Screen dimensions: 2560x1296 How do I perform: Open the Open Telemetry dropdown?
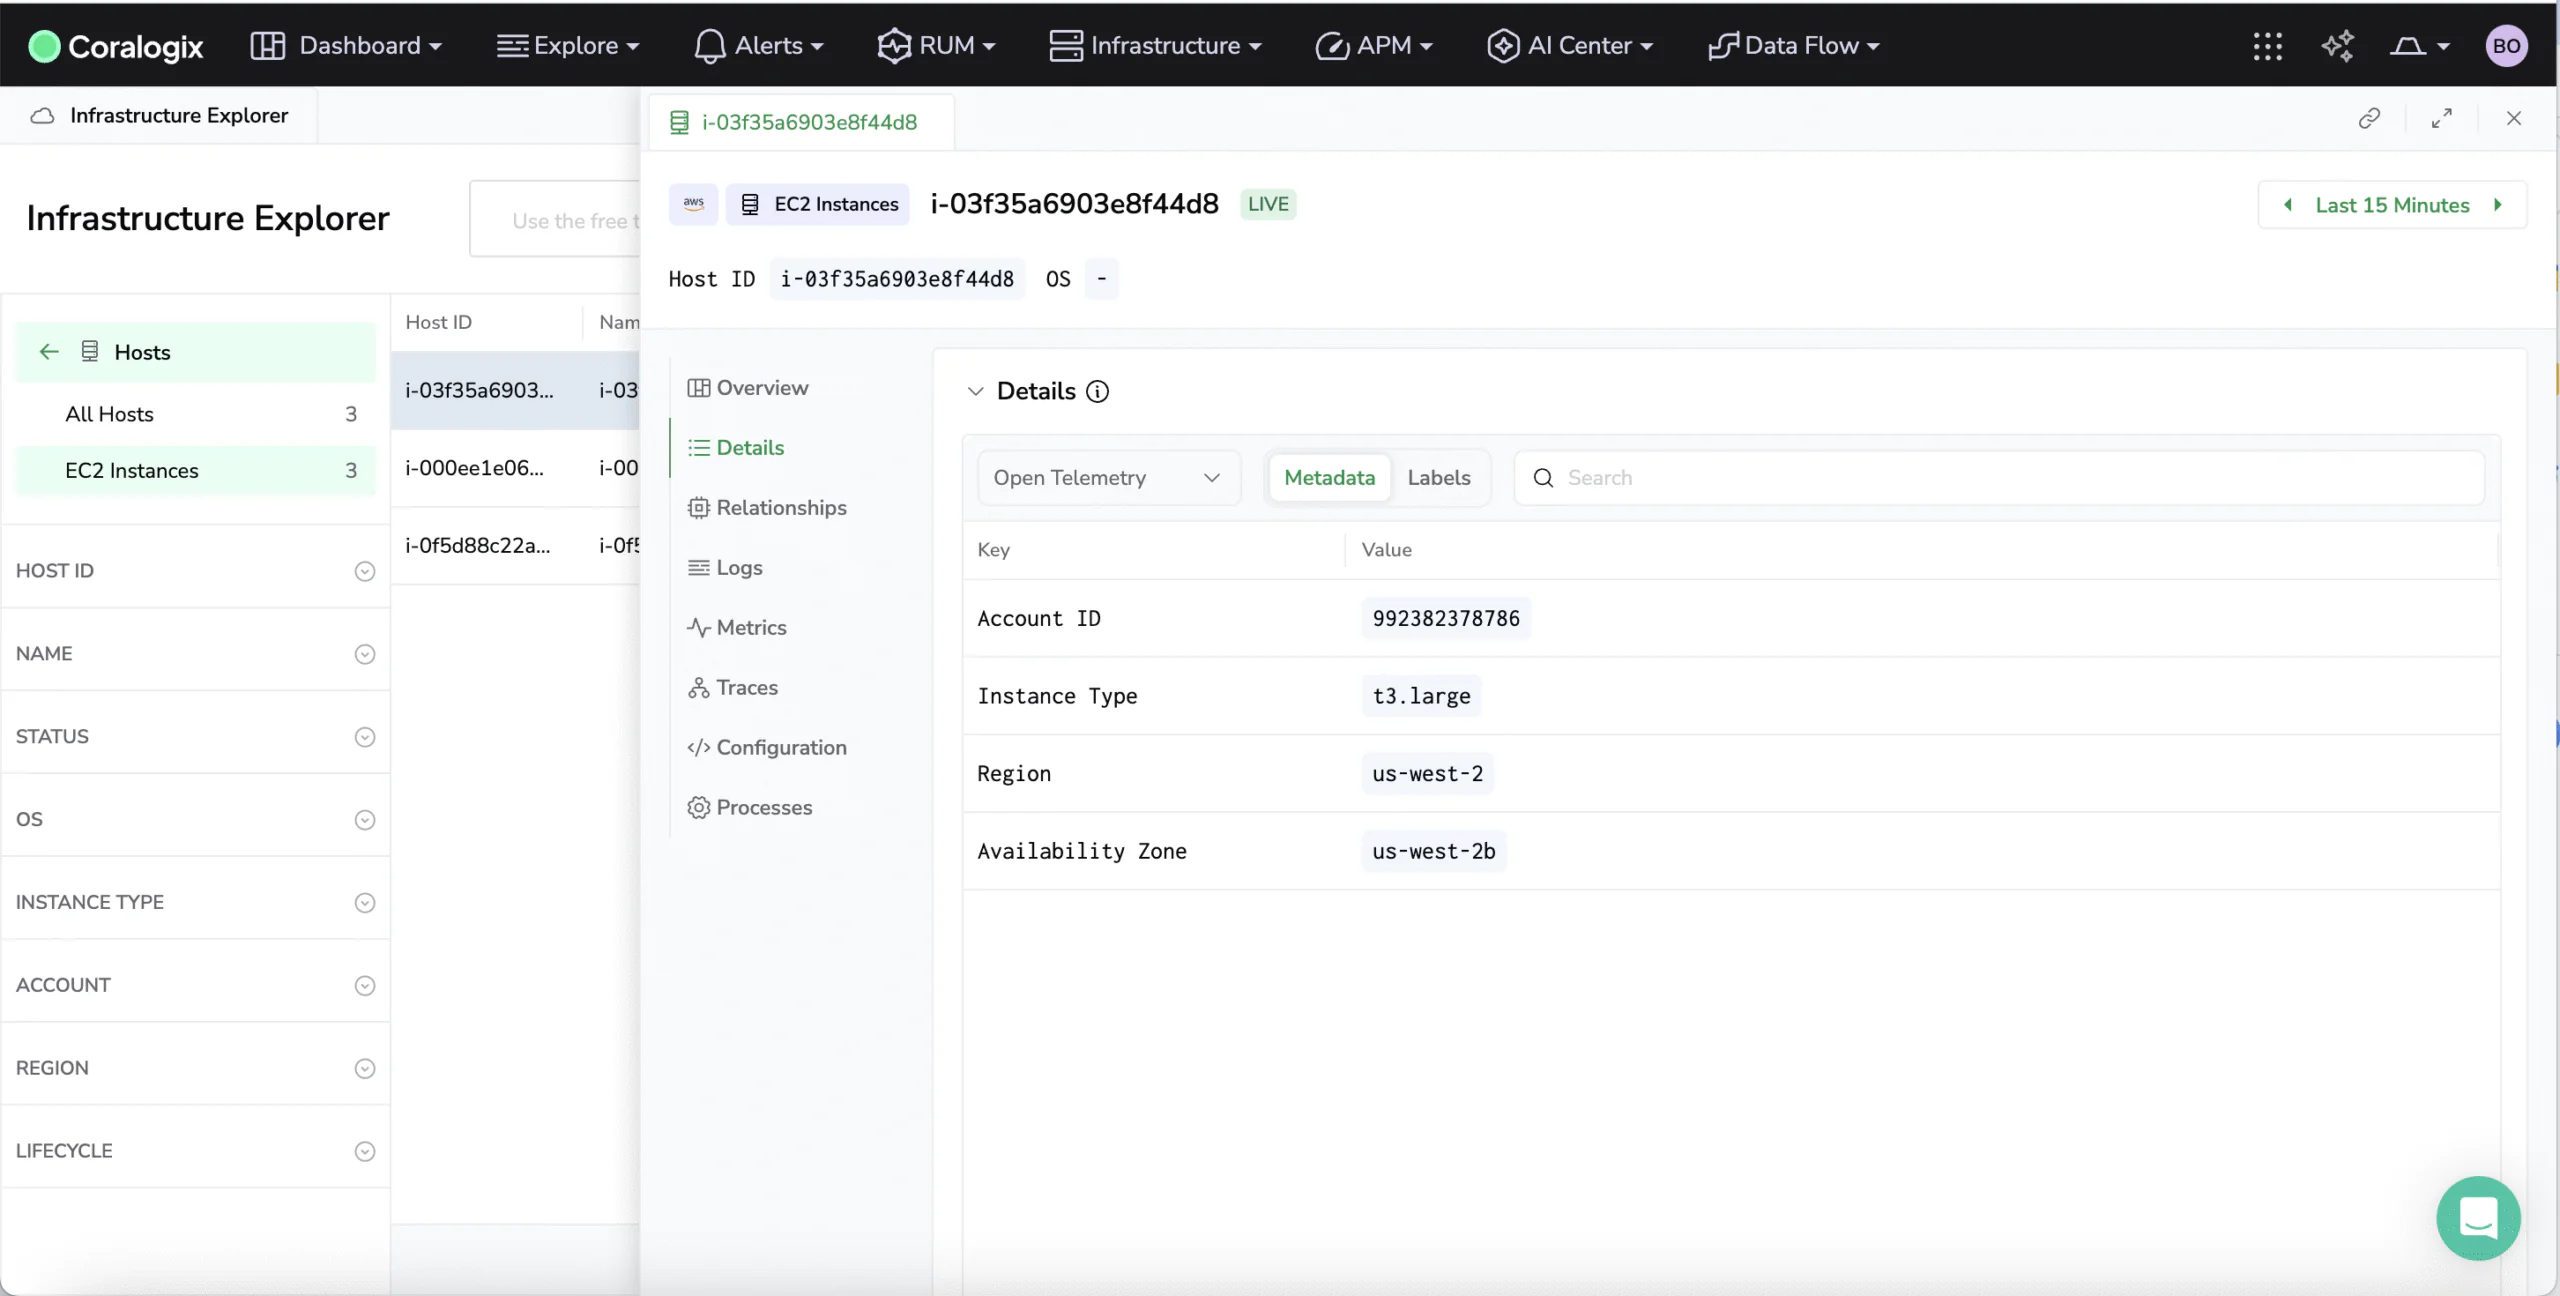click(1108, 478)
